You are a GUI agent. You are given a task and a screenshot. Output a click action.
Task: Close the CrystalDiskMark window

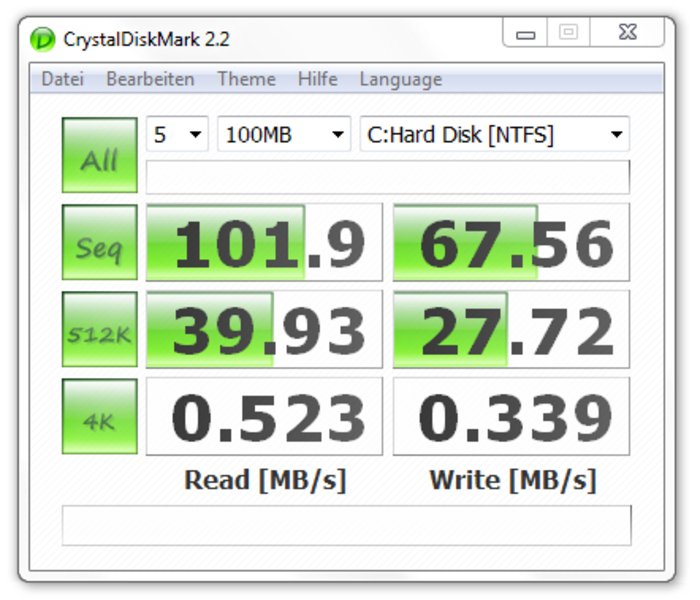[627, 32]
